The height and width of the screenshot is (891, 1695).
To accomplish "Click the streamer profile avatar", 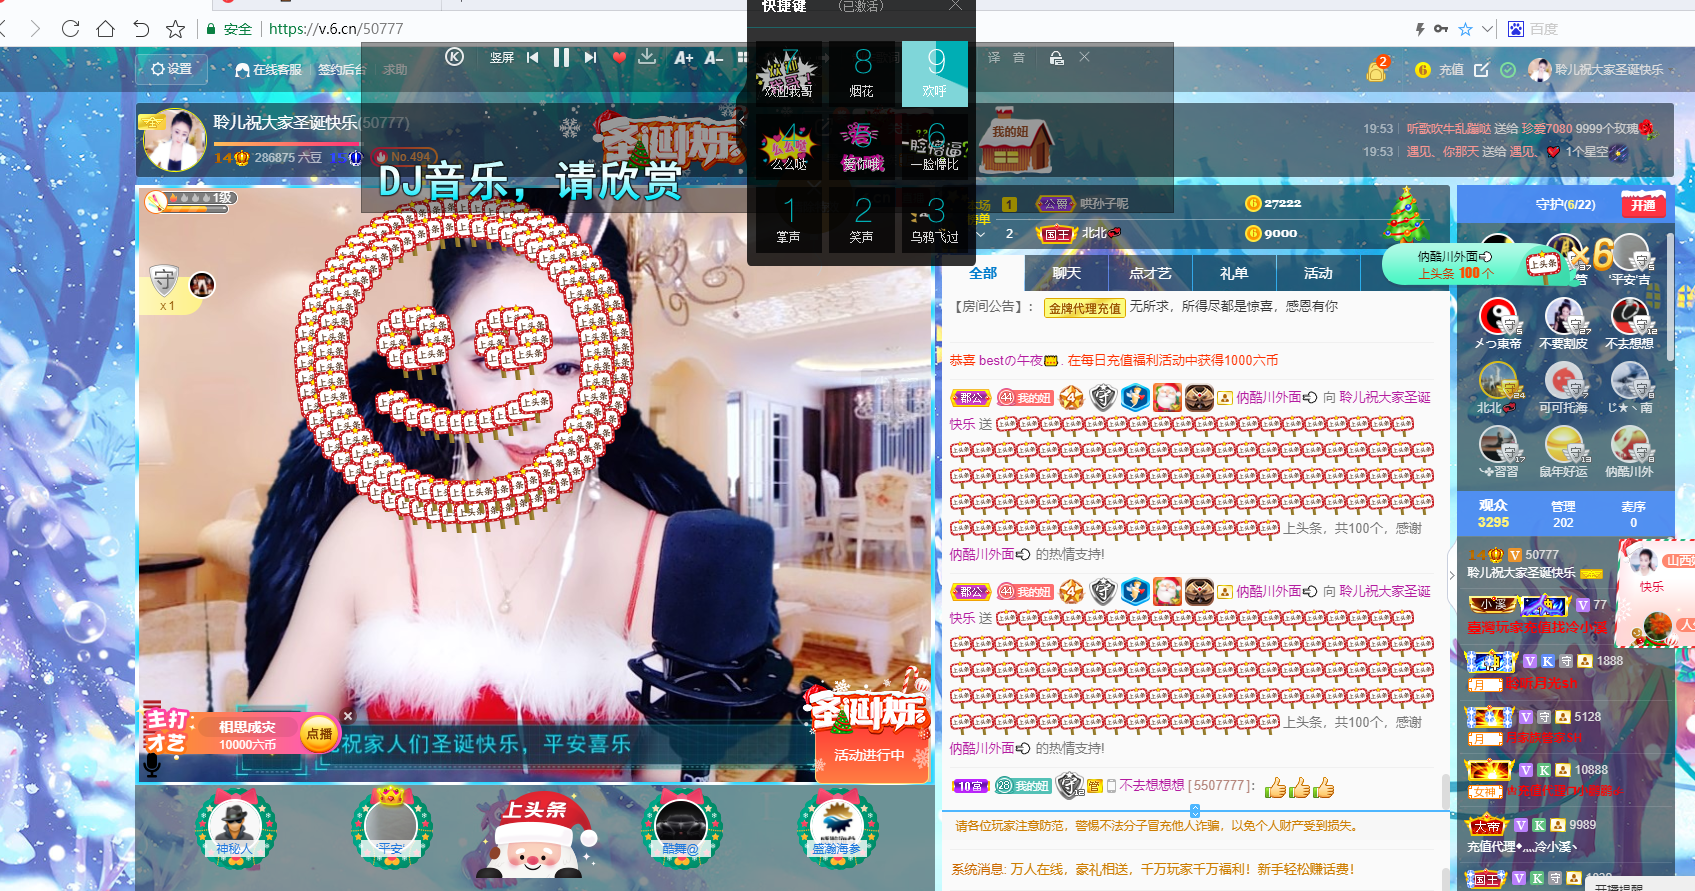I will pos(174,139).
